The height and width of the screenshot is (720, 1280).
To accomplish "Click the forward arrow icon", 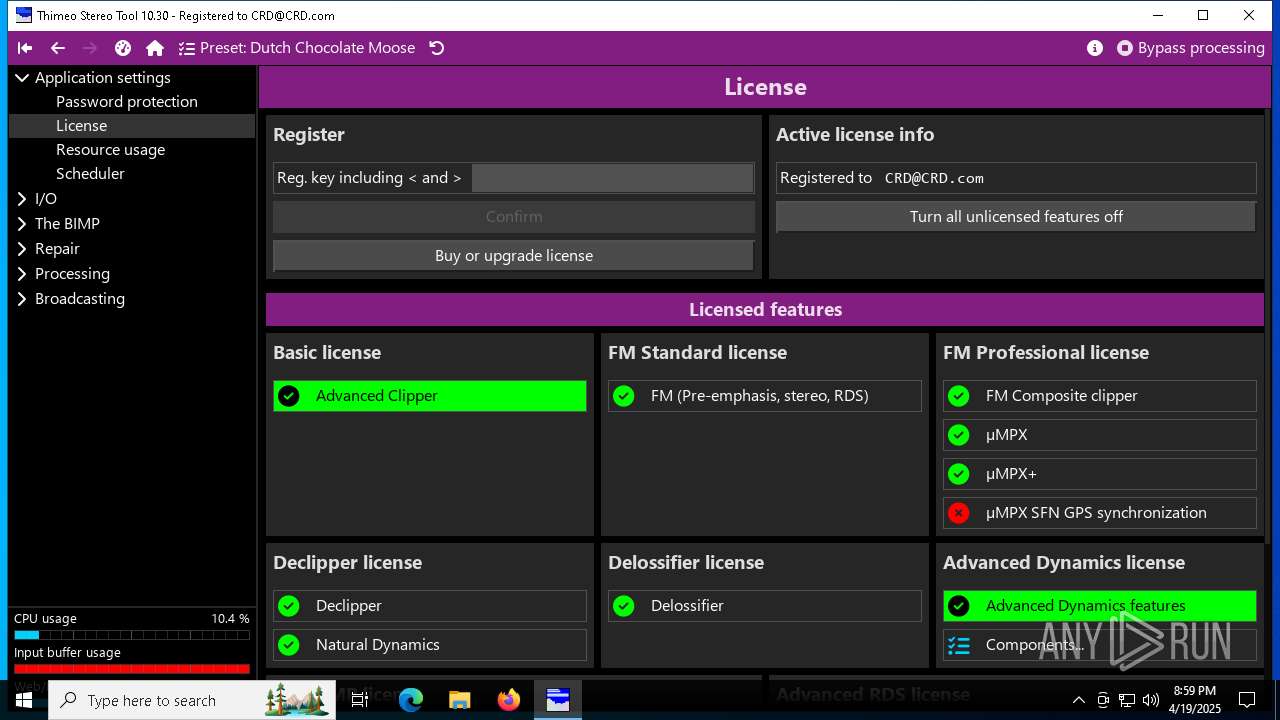I will (90, 48).
